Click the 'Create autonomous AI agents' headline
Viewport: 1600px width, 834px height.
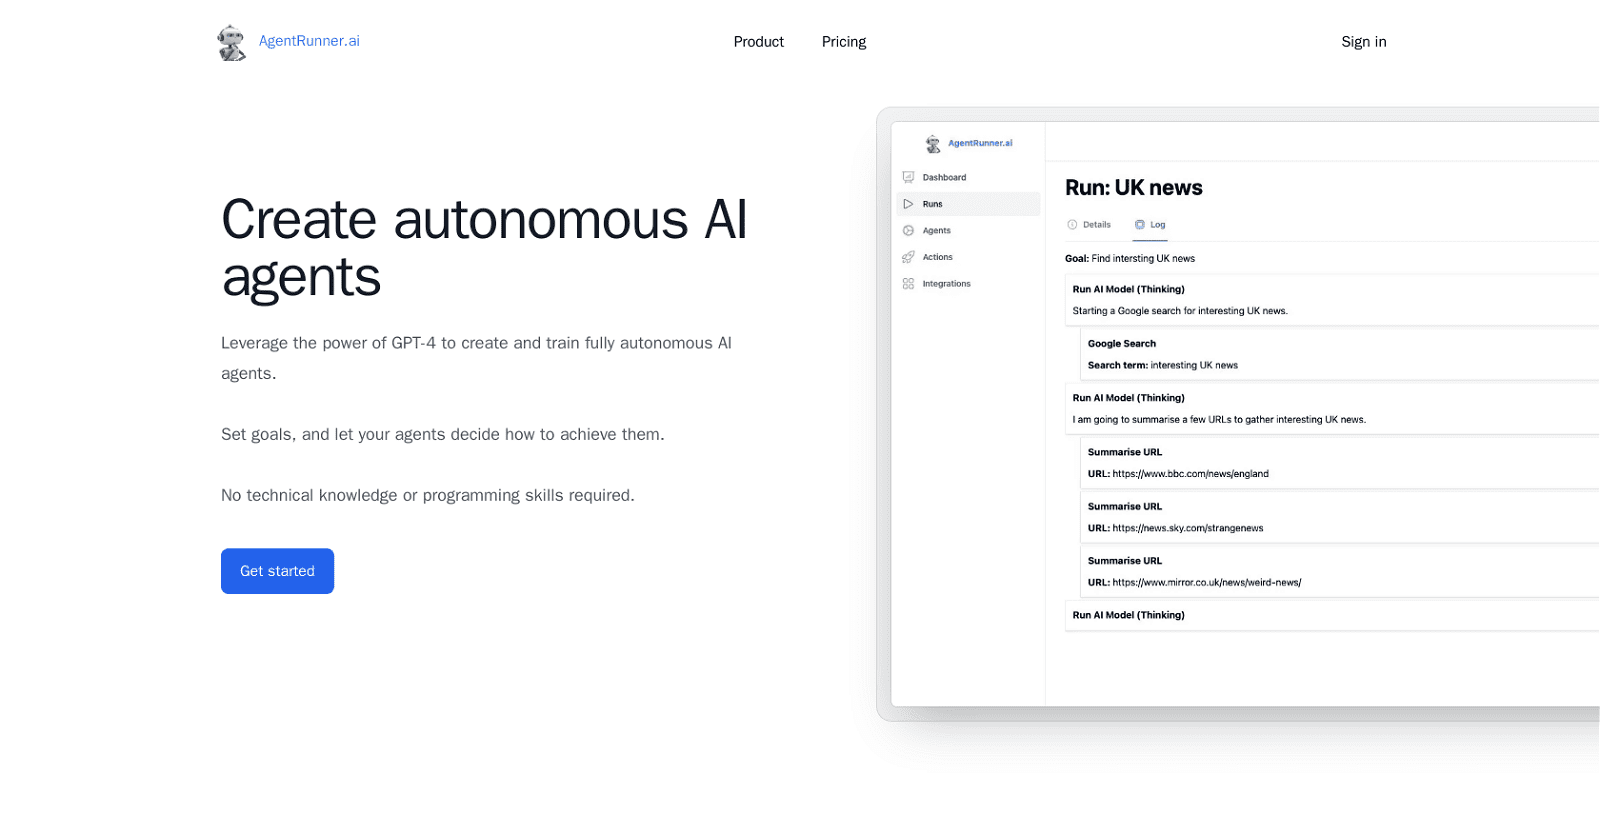(484, 248)
